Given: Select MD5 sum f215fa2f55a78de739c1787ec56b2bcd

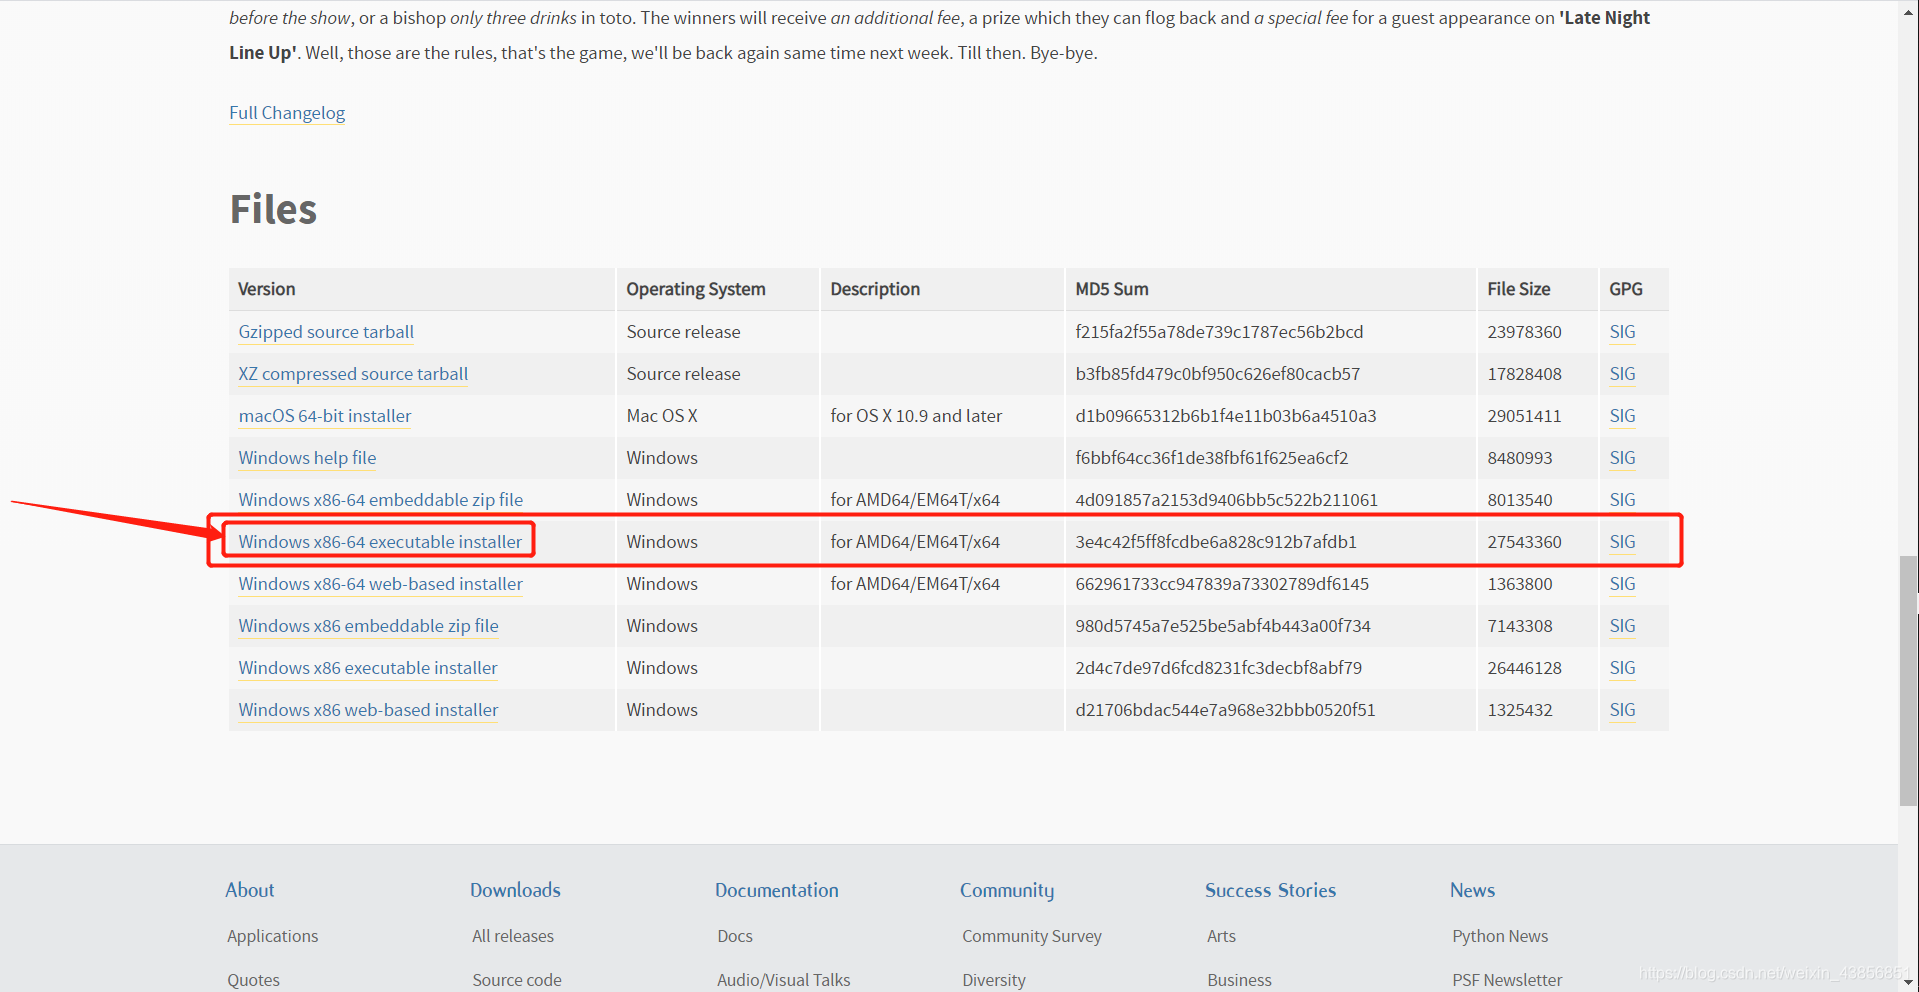Looking at the screenshot, I should (1219, 332).
